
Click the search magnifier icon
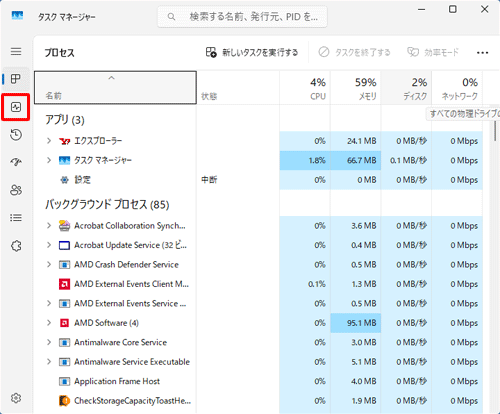171,16
